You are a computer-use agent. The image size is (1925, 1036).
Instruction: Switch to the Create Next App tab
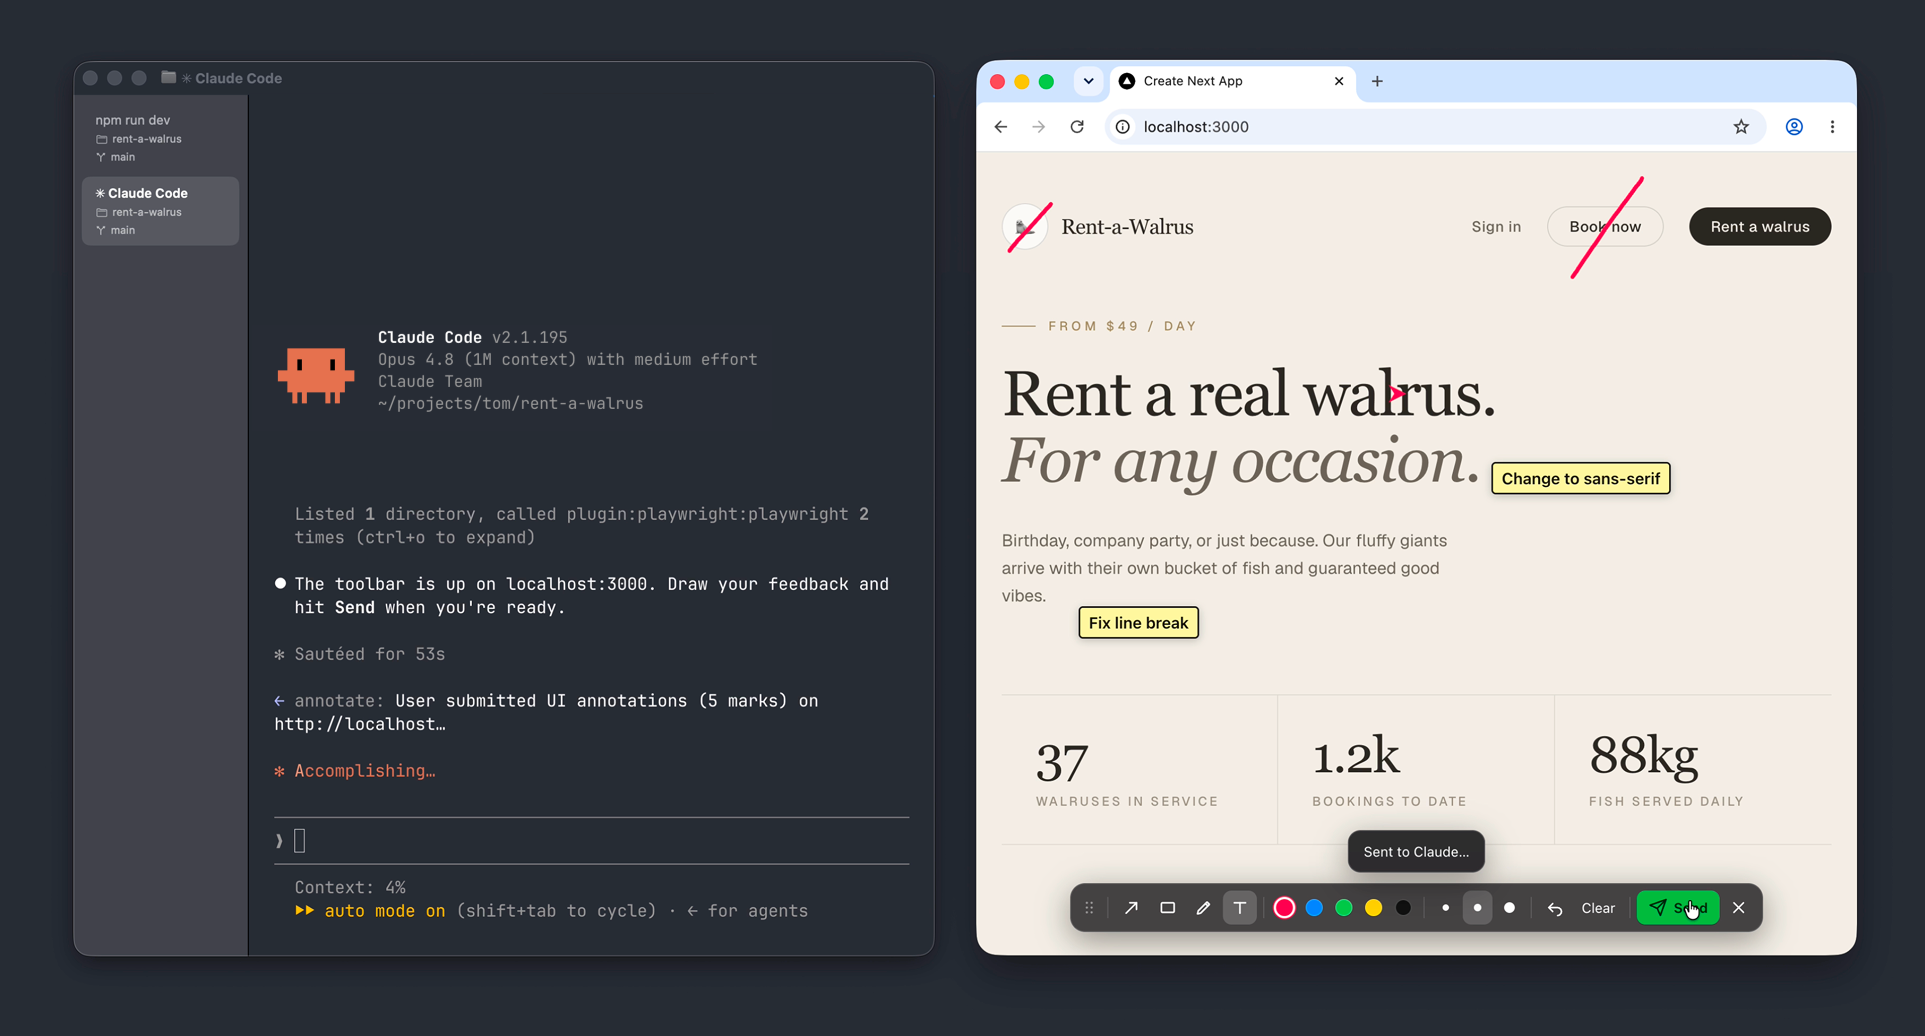pyautogui.click(x=1232, y=81)
